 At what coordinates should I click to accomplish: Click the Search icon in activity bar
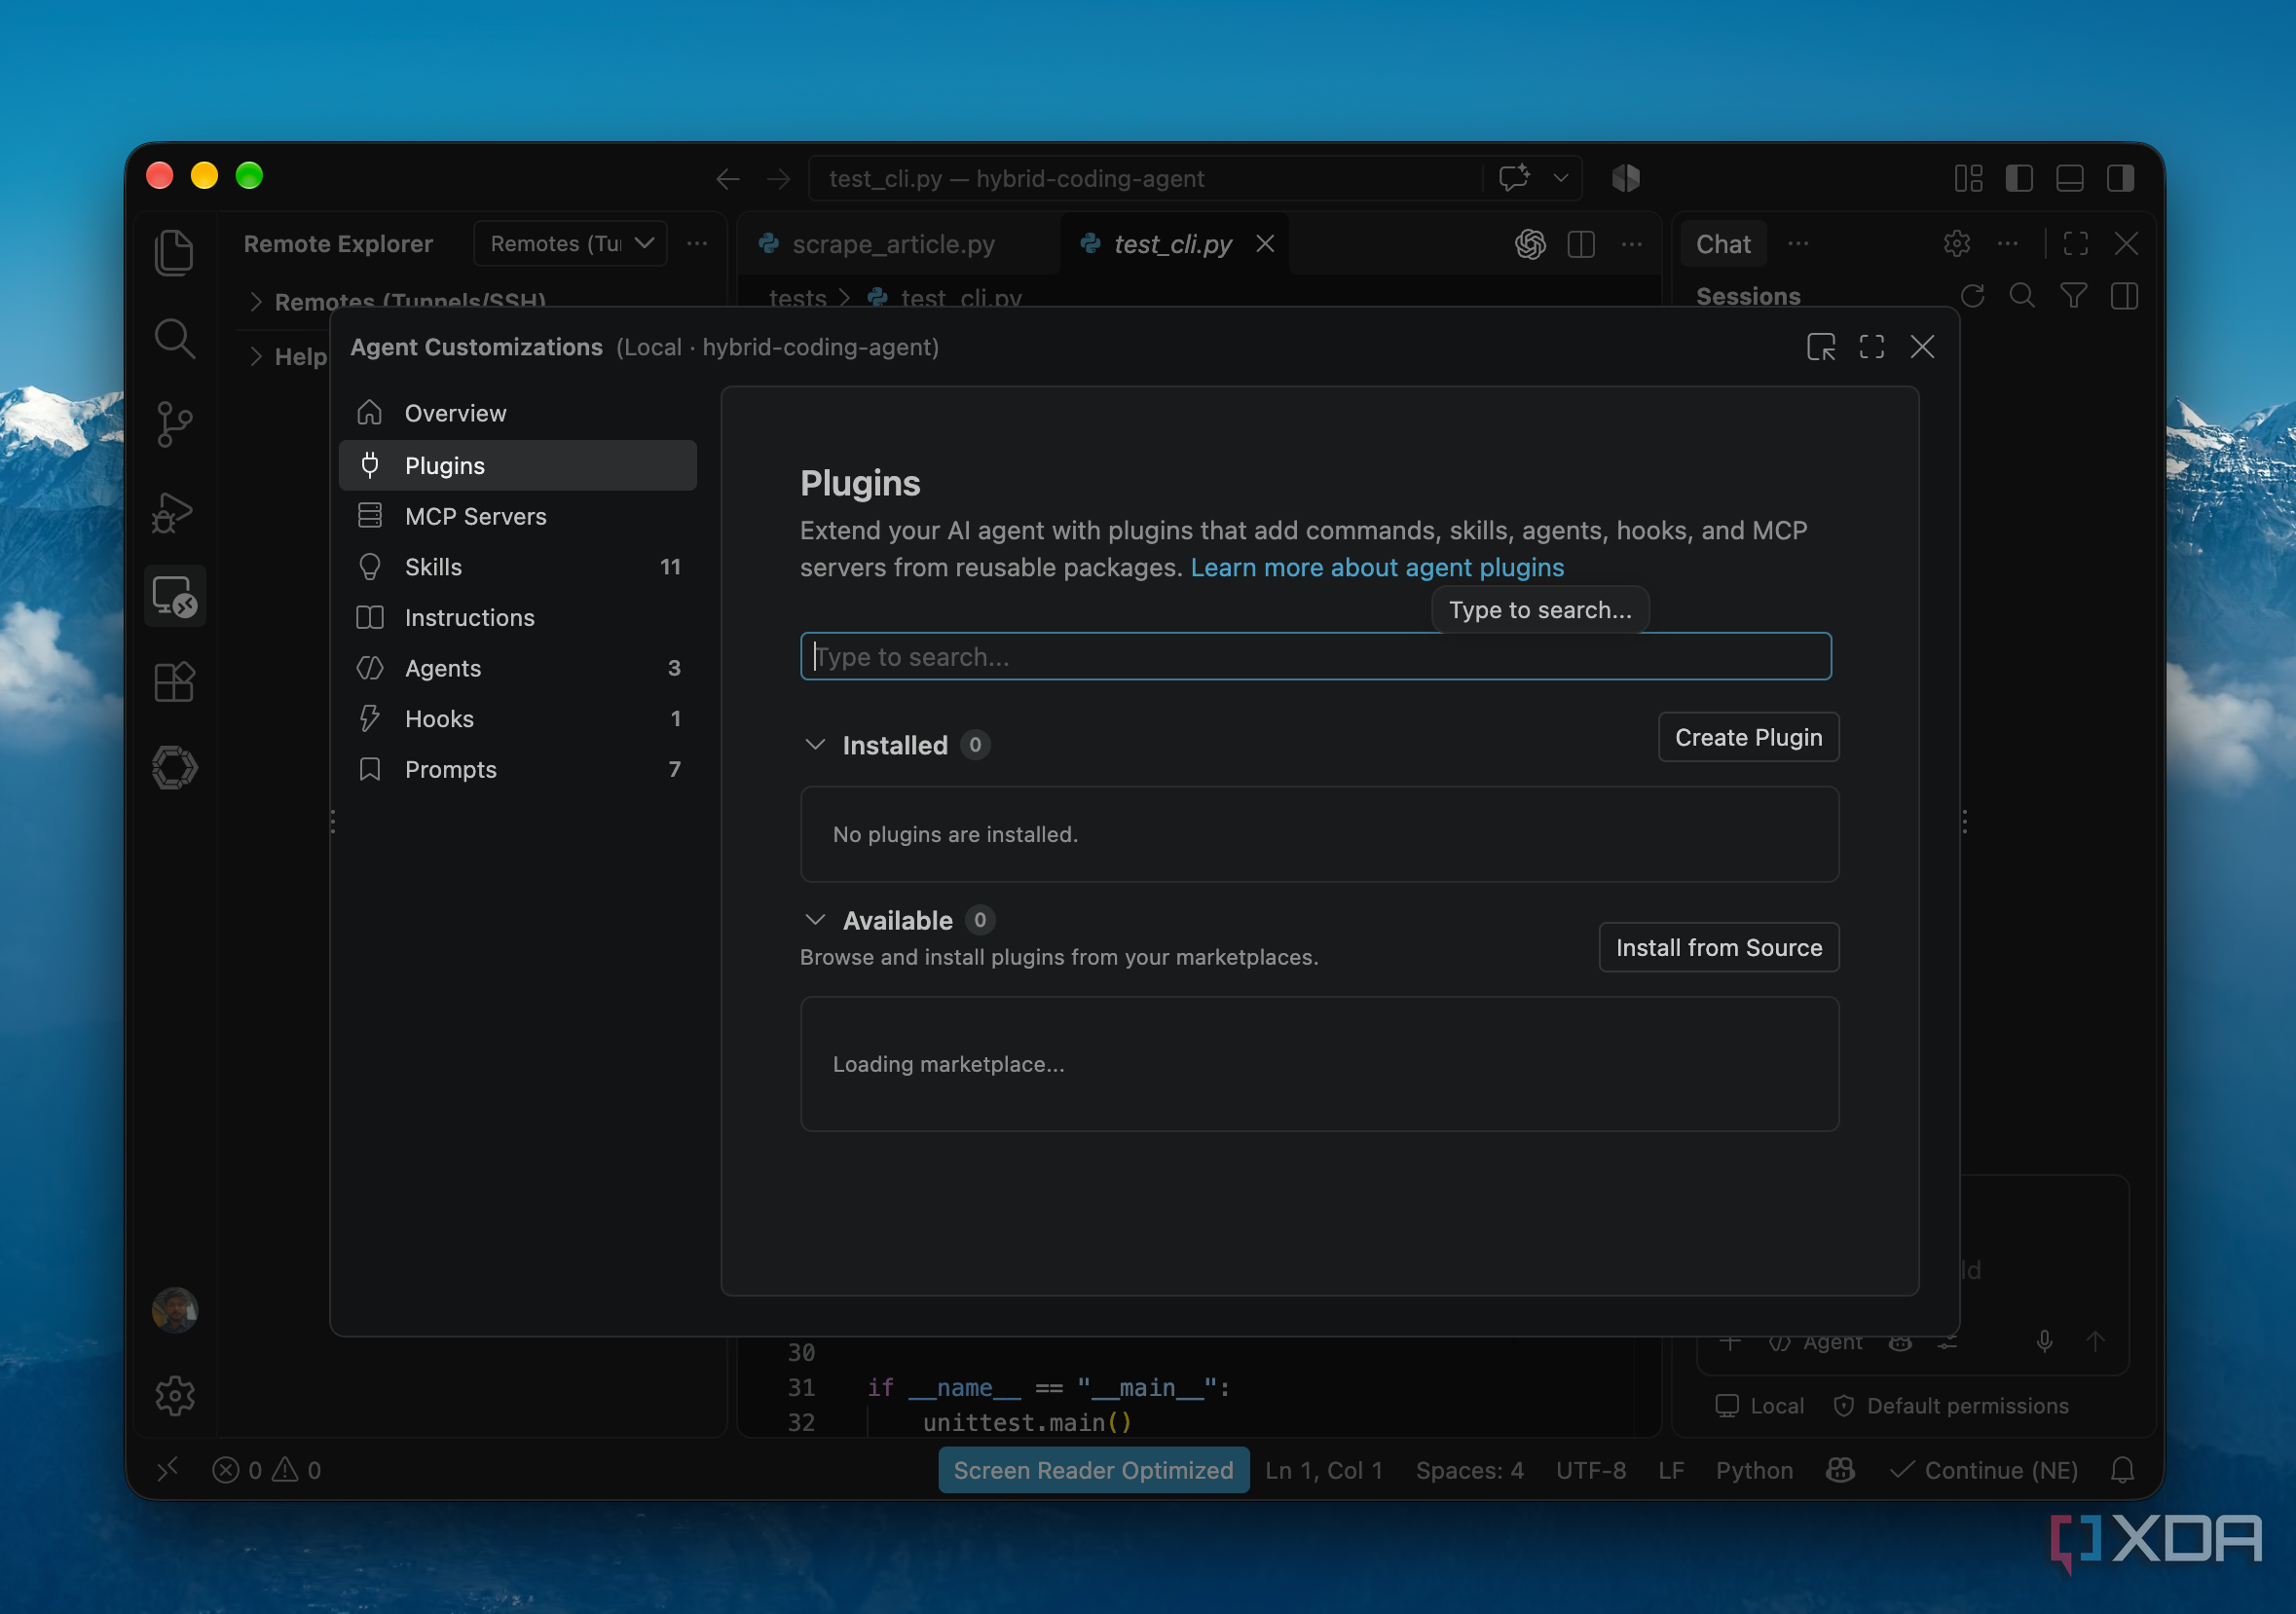175,338
